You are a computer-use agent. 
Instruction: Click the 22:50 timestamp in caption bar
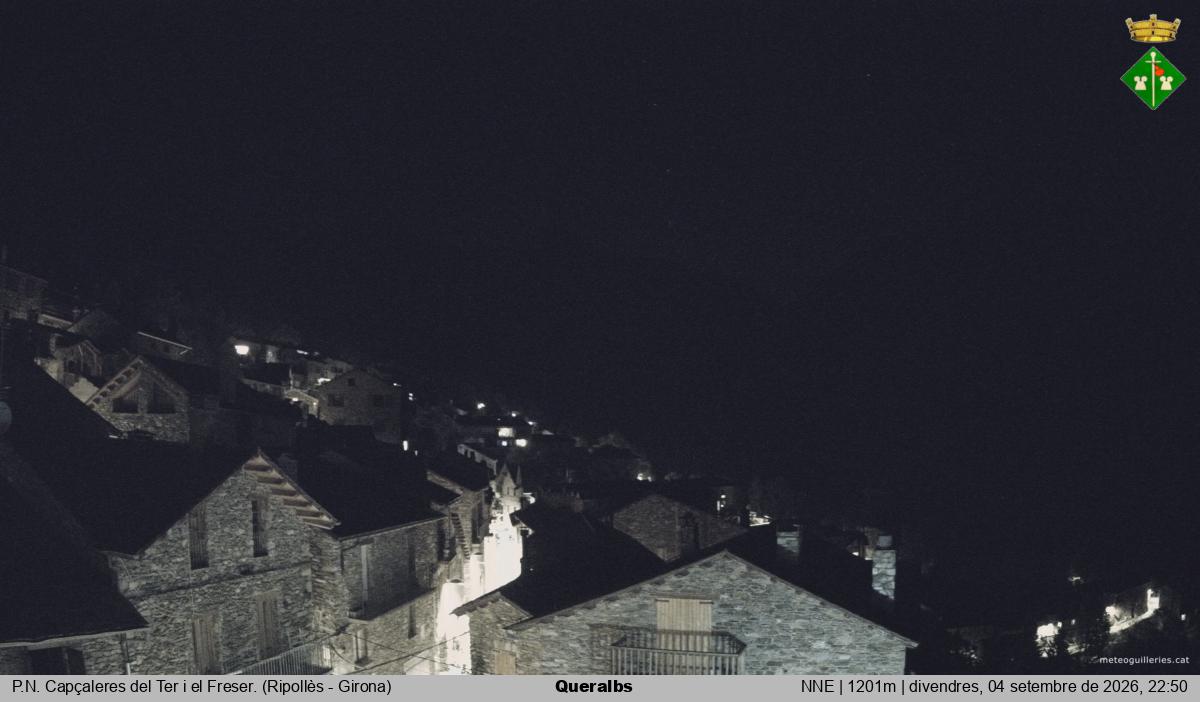pyautogui.click(x=1167, y=687)
